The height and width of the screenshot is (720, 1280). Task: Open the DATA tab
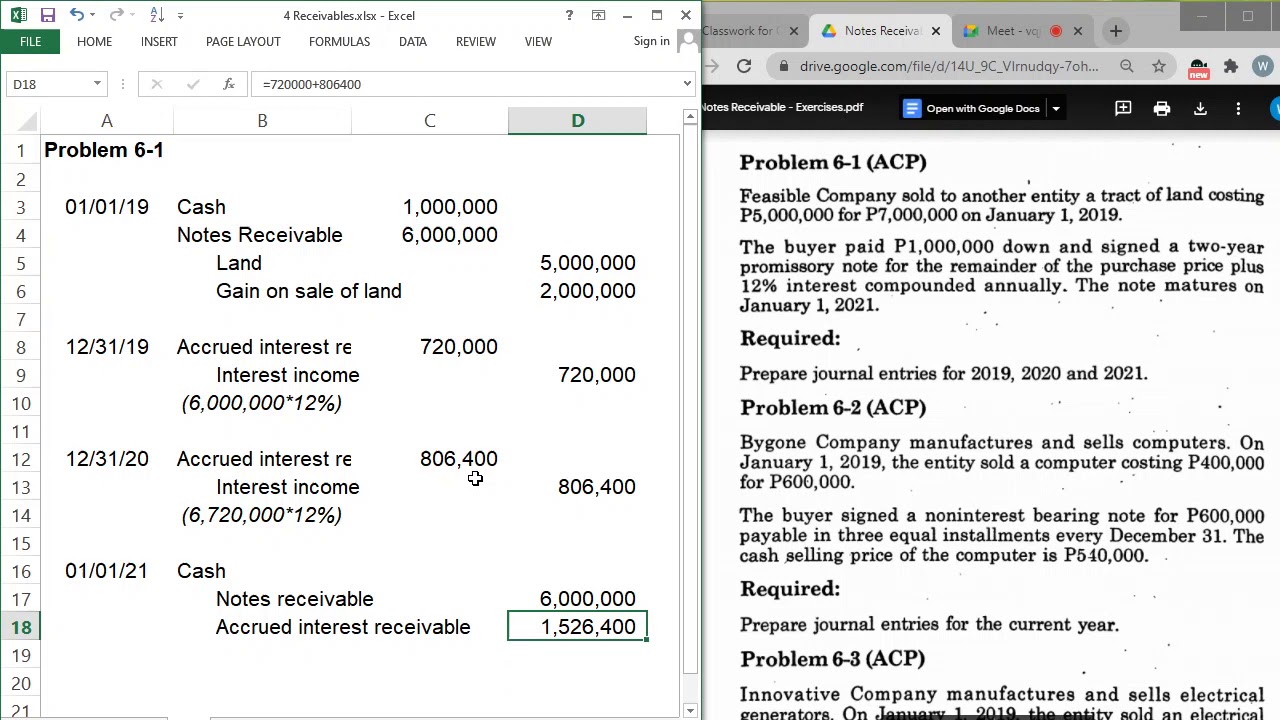point(413,42)
